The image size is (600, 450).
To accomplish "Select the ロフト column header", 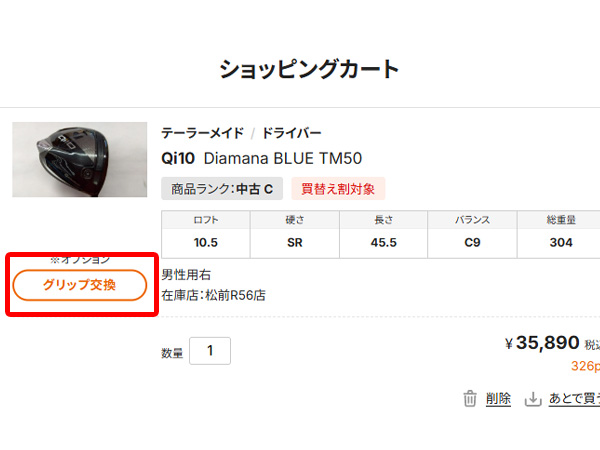I will (x=206, y=220).
